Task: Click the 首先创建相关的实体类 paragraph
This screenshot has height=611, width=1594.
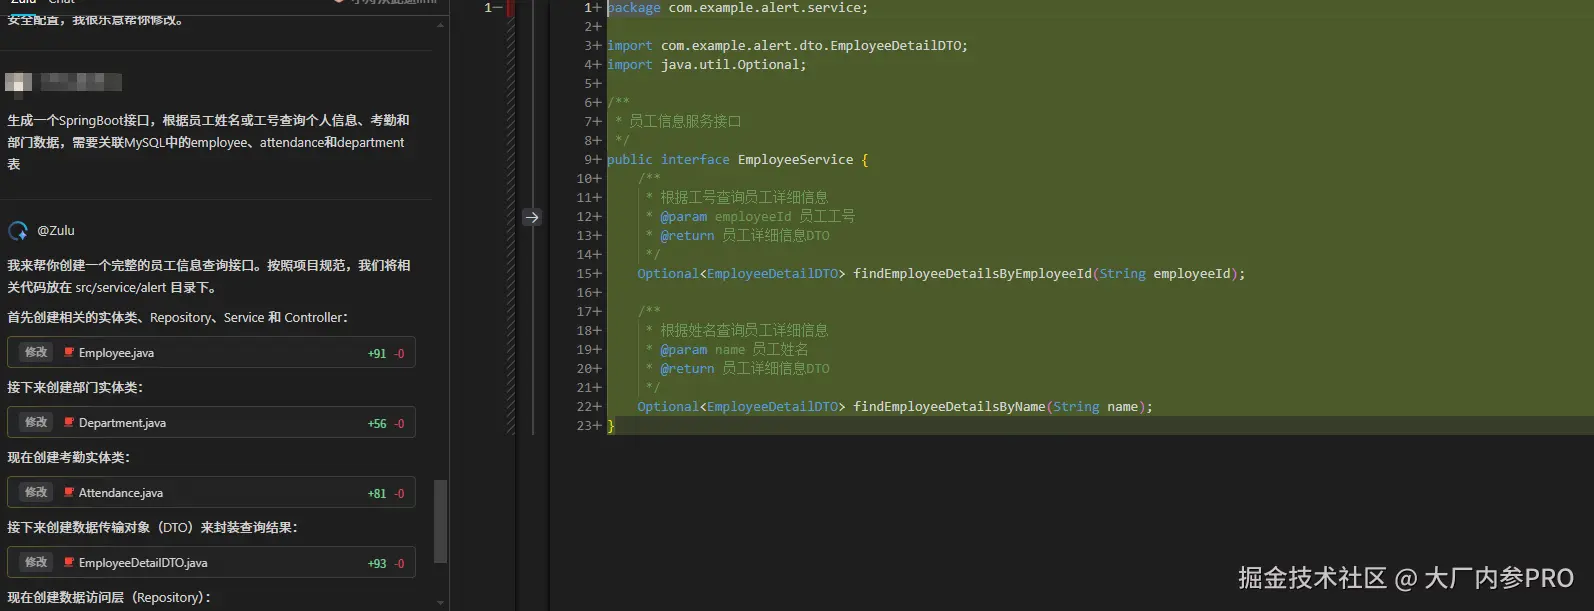Action: point(178,317)
